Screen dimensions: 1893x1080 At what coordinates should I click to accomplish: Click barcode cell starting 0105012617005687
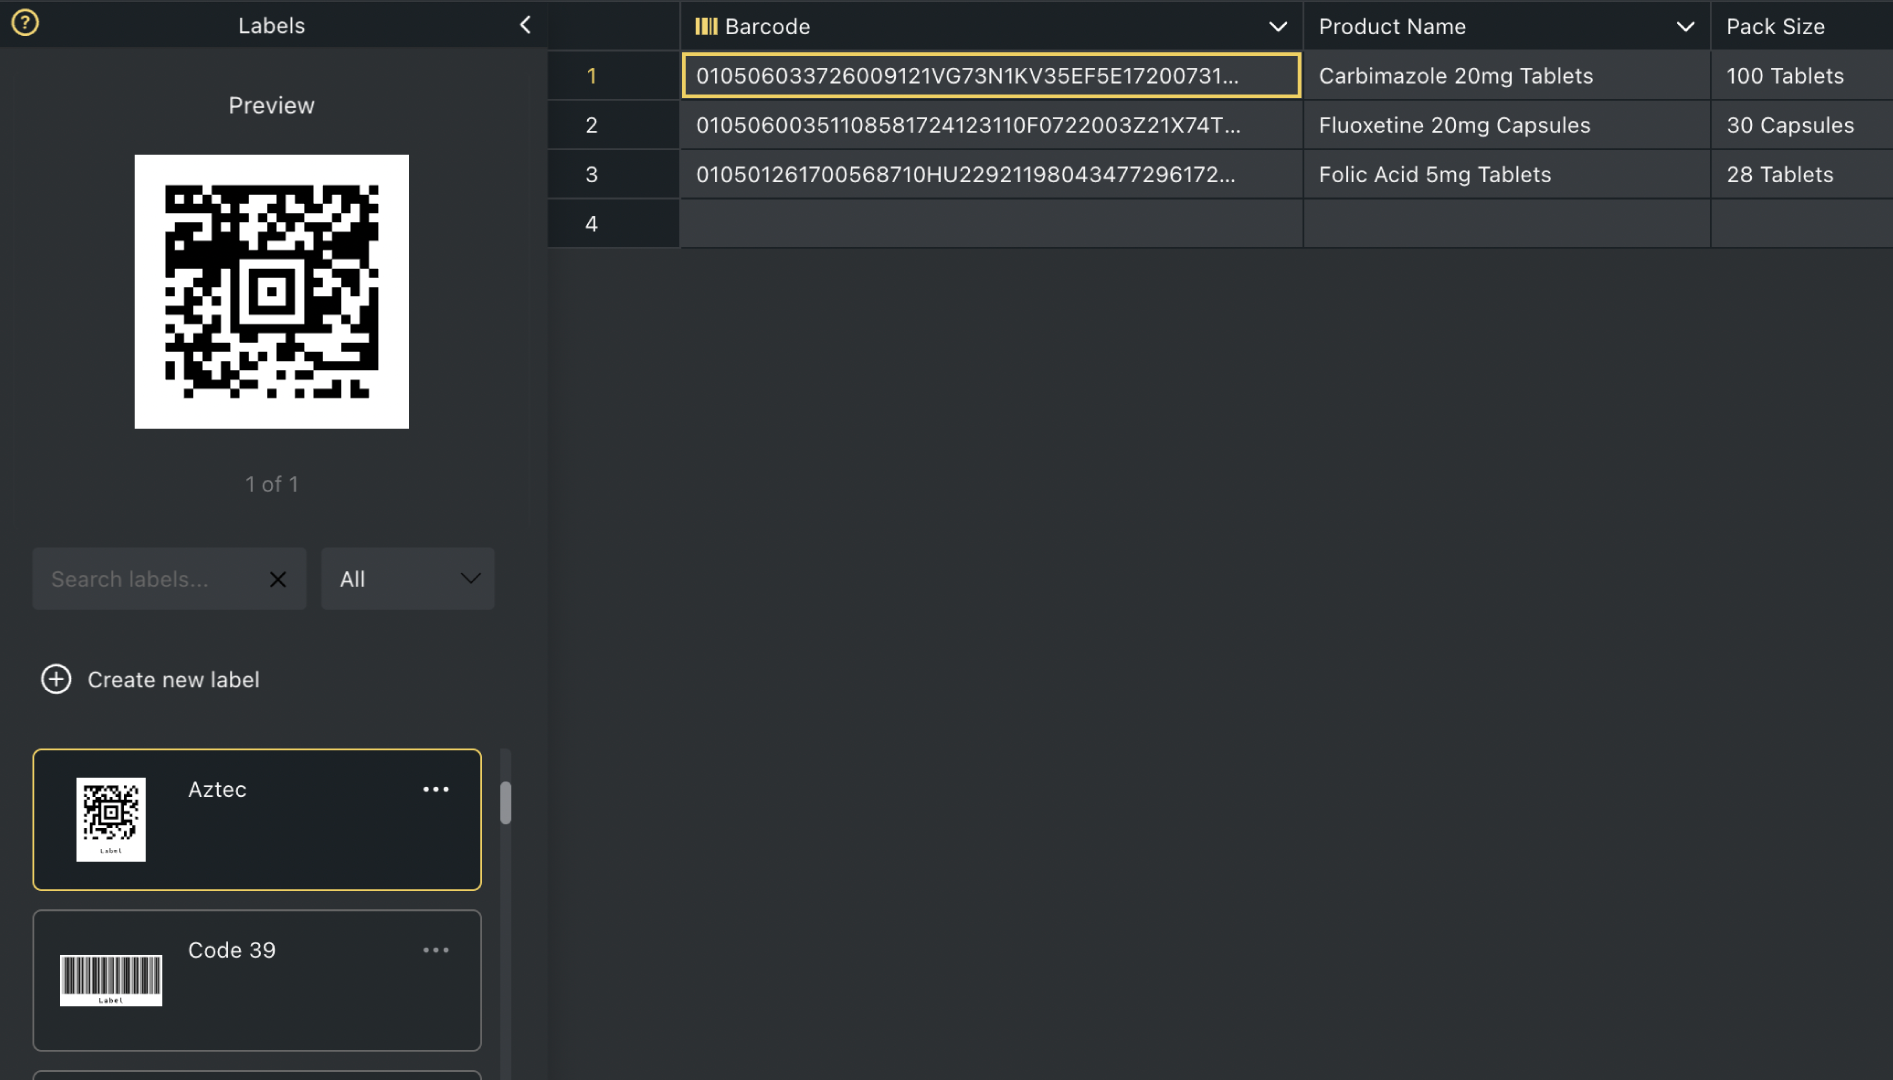pyautogui.click(x=991, y=174)
